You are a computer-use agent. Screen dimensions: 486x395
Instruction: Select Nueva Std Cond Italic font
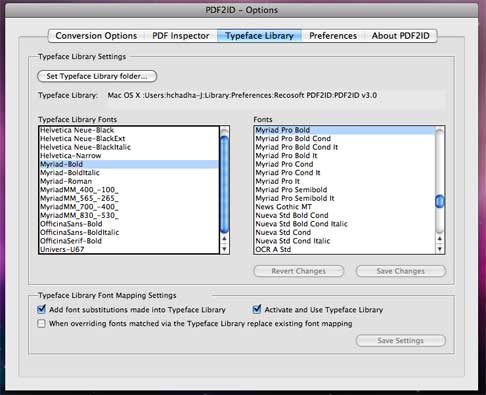click(344, 241)
